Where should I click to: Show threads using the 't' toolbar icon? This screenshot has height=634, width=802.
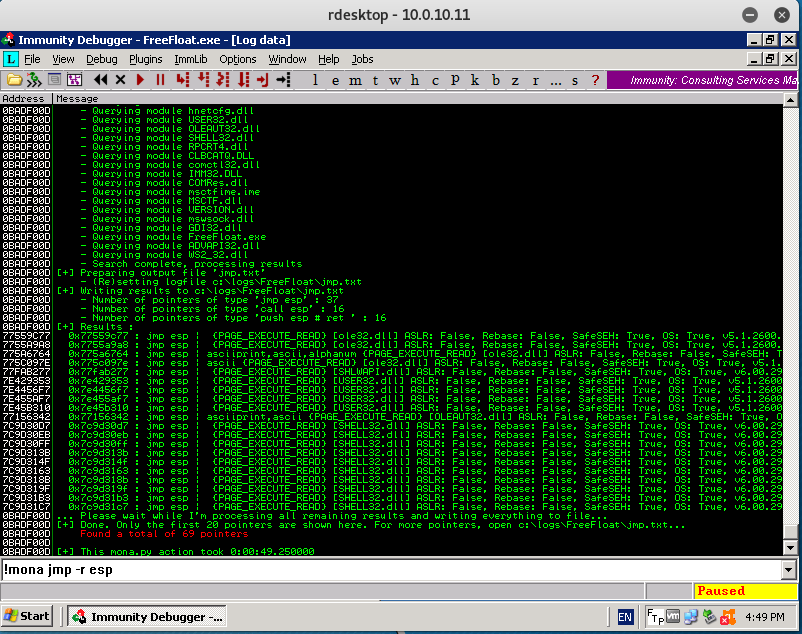(x=374, y=82)
